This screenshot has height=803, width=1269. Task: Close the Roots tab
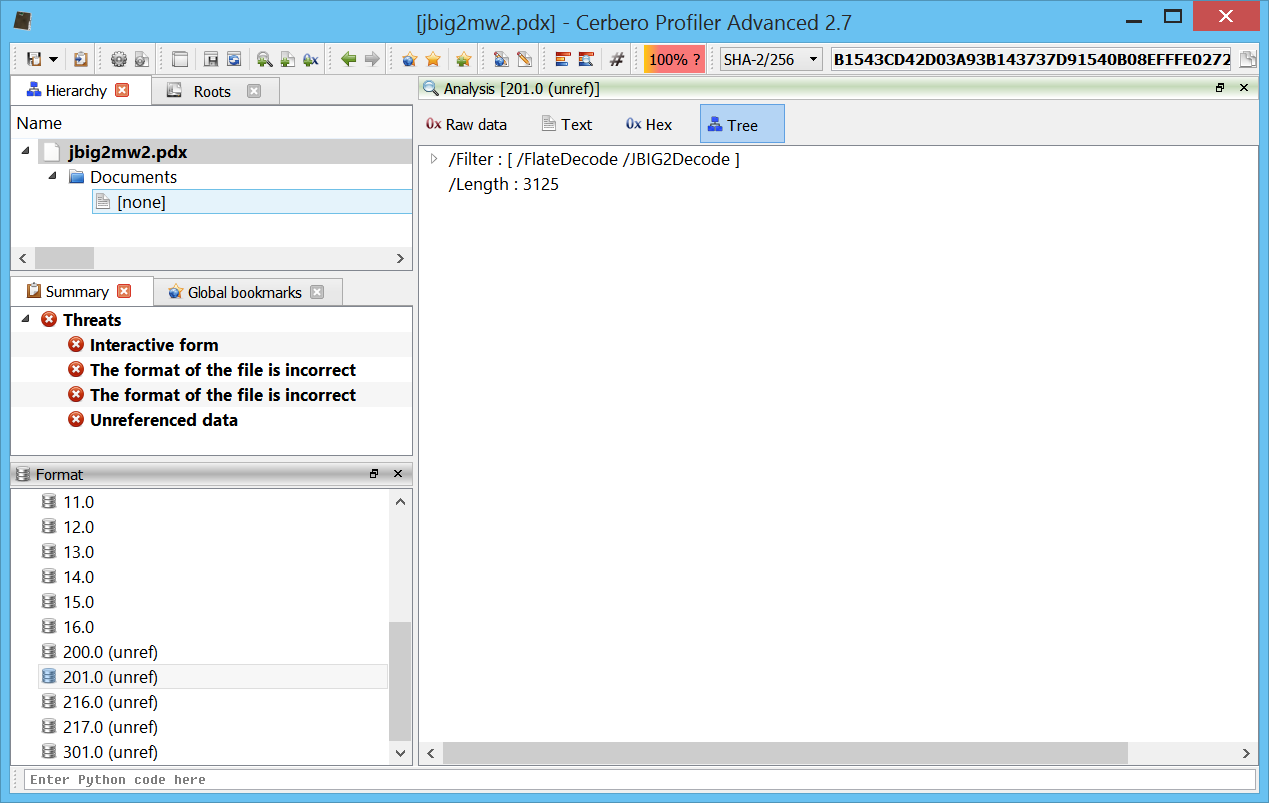click(254, 91)
